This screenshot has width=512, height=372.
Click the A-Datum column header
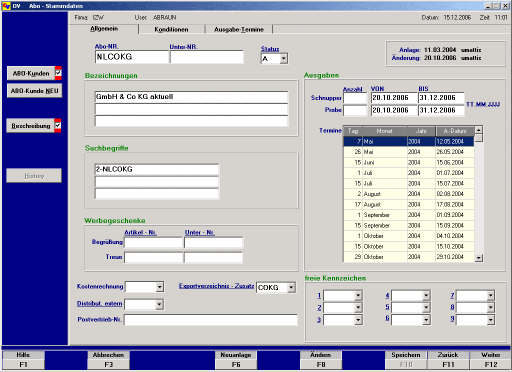tap(455, 131)
